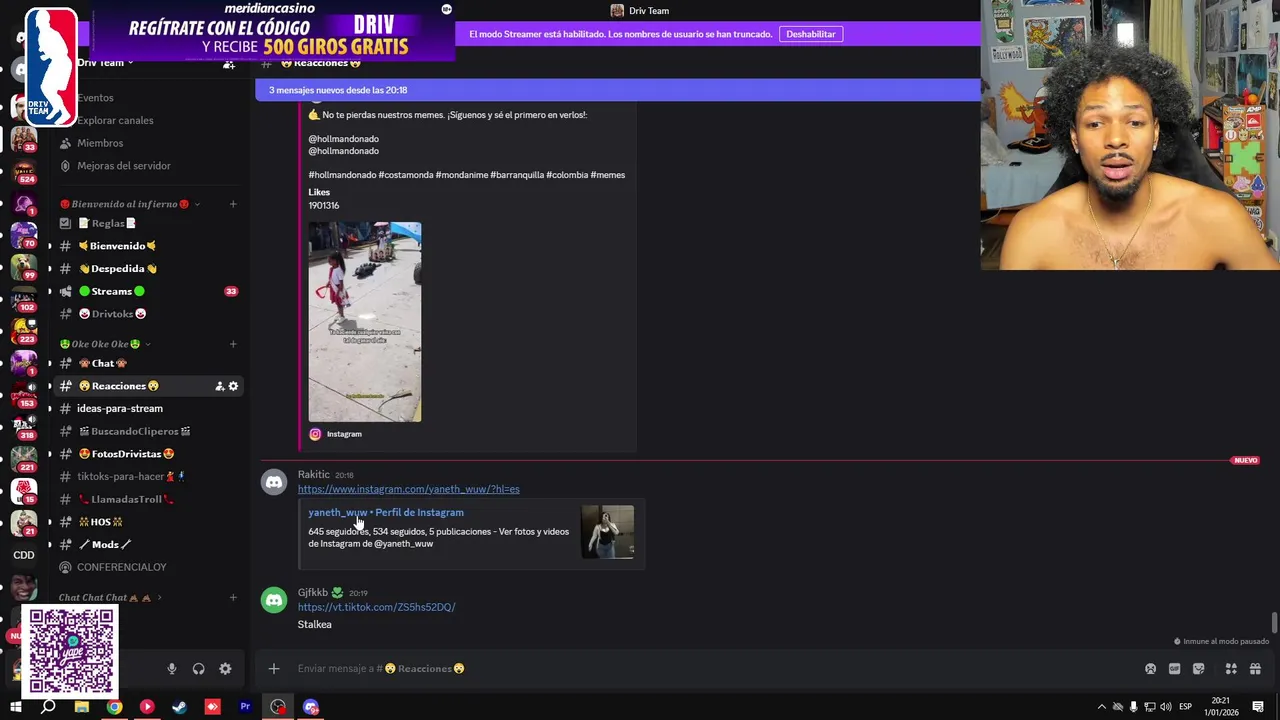The height and width of the screenshot is (720, 1280).
Task: Add channel to Chat Chat Chat category
Action: (x=233, y=598)
